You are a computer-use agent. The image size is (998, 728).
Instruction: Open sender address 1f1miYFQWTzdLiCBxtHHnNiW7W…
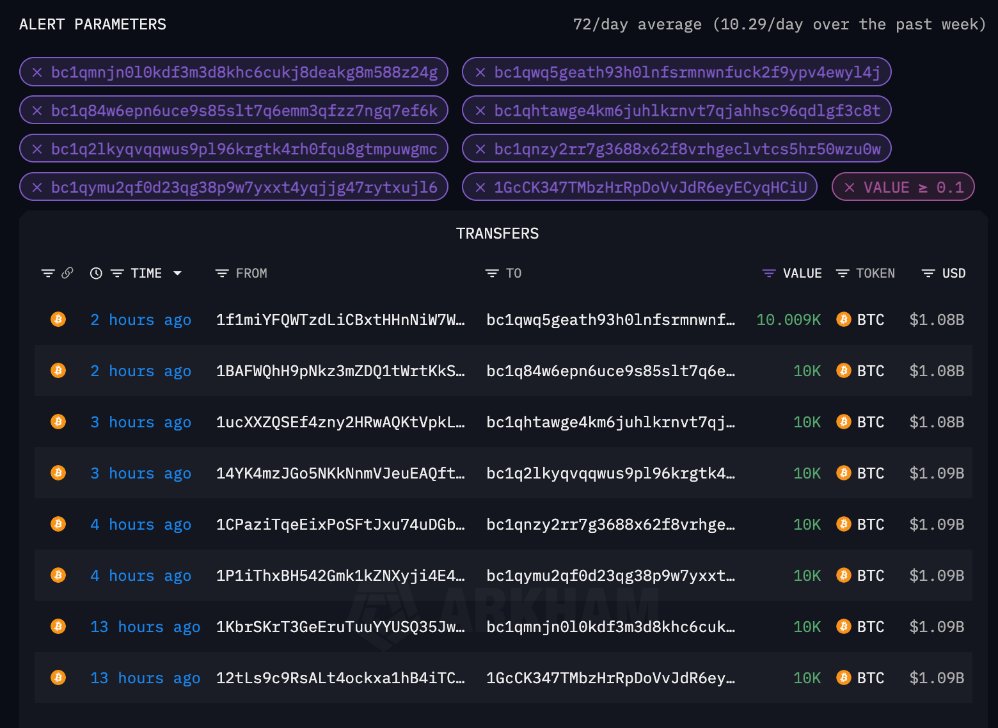click(341, 319)
